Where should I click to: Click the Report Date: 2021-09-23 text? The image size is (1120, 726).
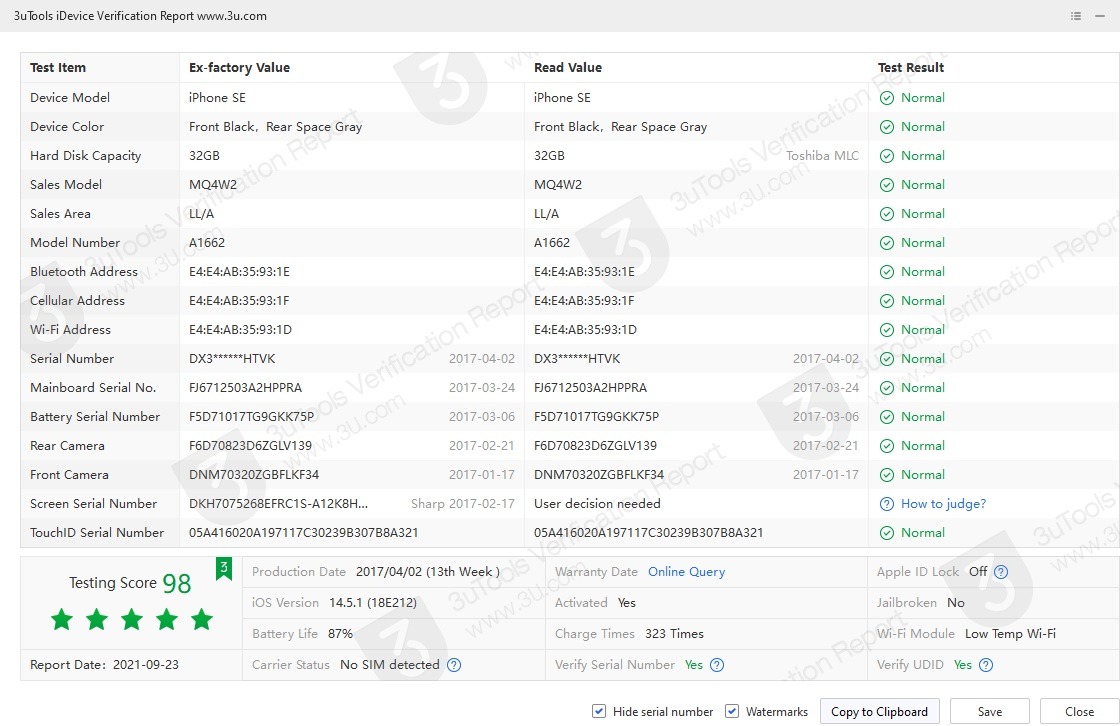(104, 665)
